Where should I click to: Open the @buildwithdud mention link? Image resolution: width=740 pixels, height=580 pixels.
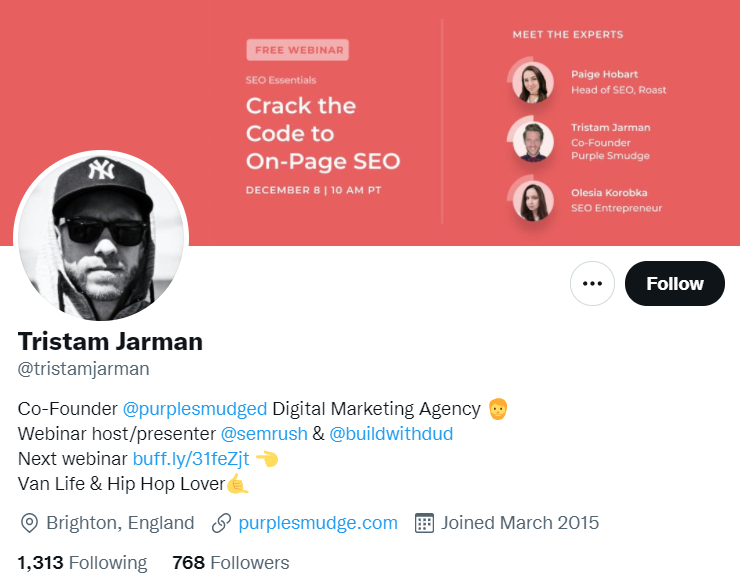click(x=391, y=434)
